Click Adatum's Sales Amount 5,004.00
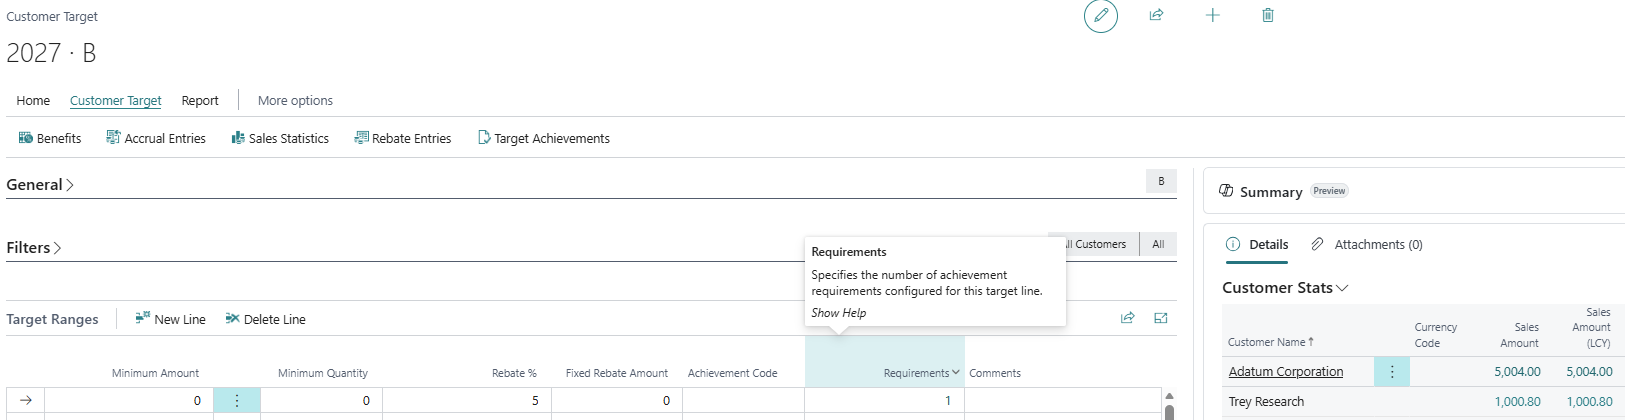This screenshot has height=420, width=1625. [1517, 371]
